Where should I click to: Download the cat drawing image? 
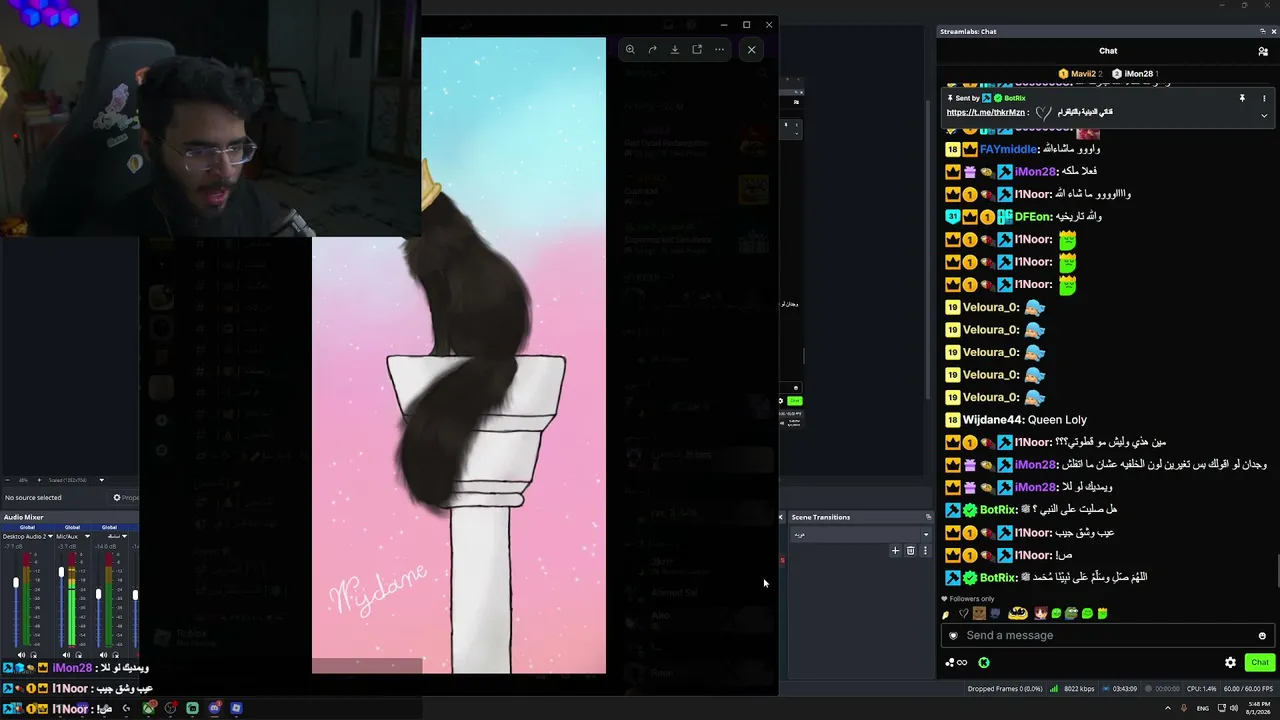click(675, 49)
